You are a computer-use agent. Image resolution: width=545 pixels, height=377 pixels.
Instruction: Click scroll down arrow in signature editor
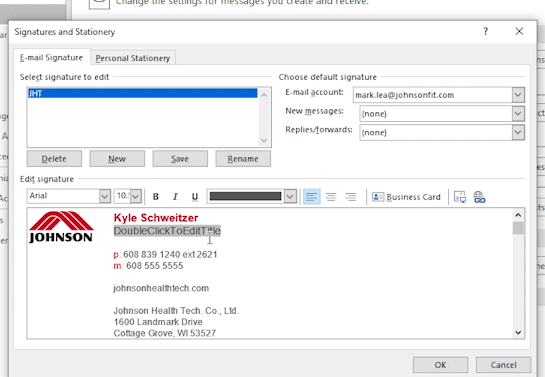tap(518, 333)
